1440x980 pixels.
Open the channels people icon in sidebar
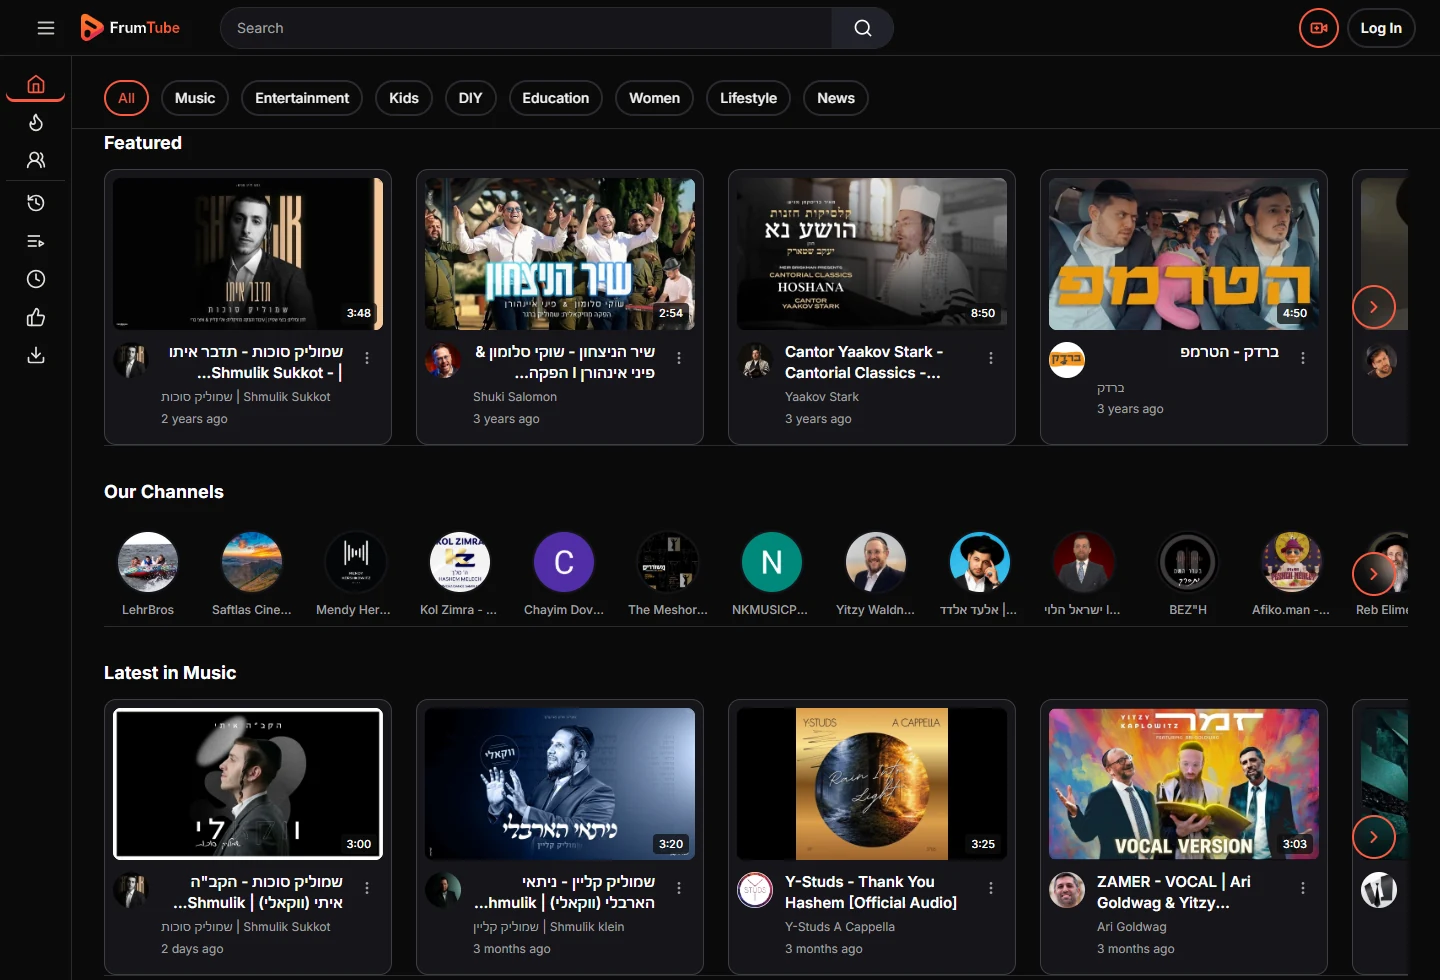pos(36,160)
